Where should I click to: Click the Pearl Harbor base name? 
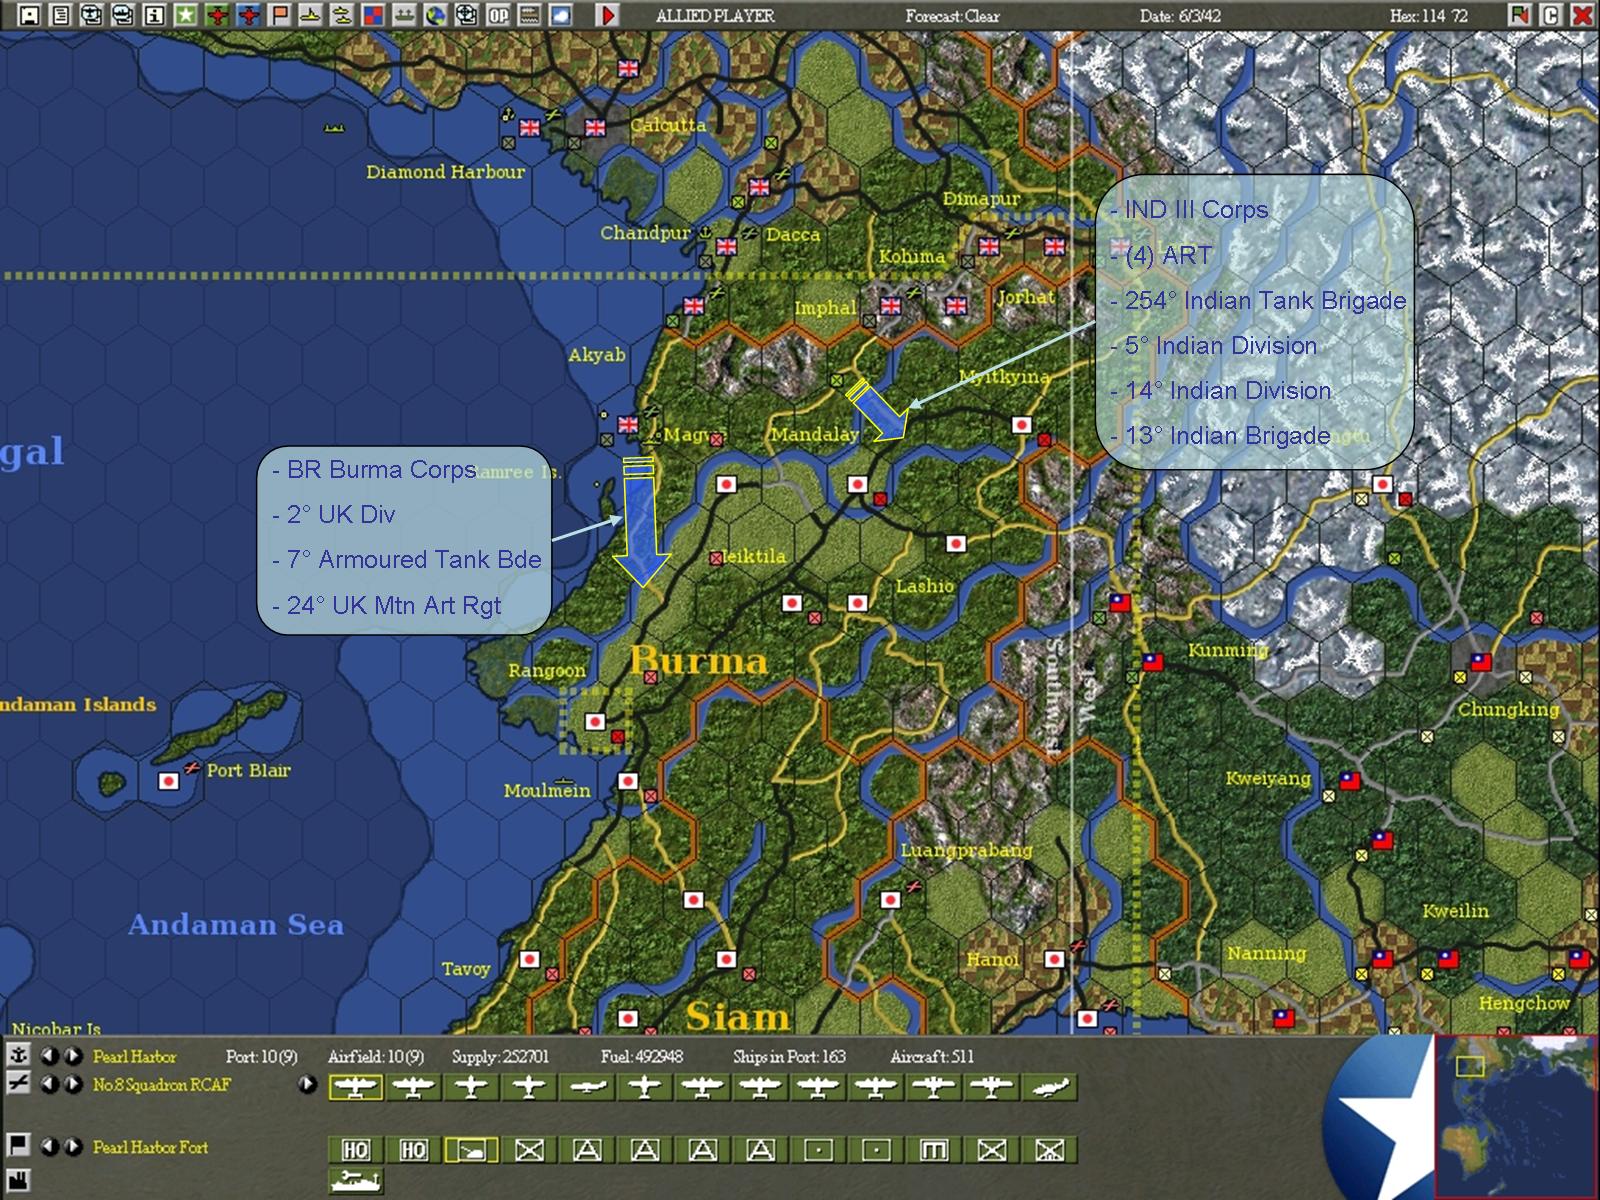[x=134, y=1056]
